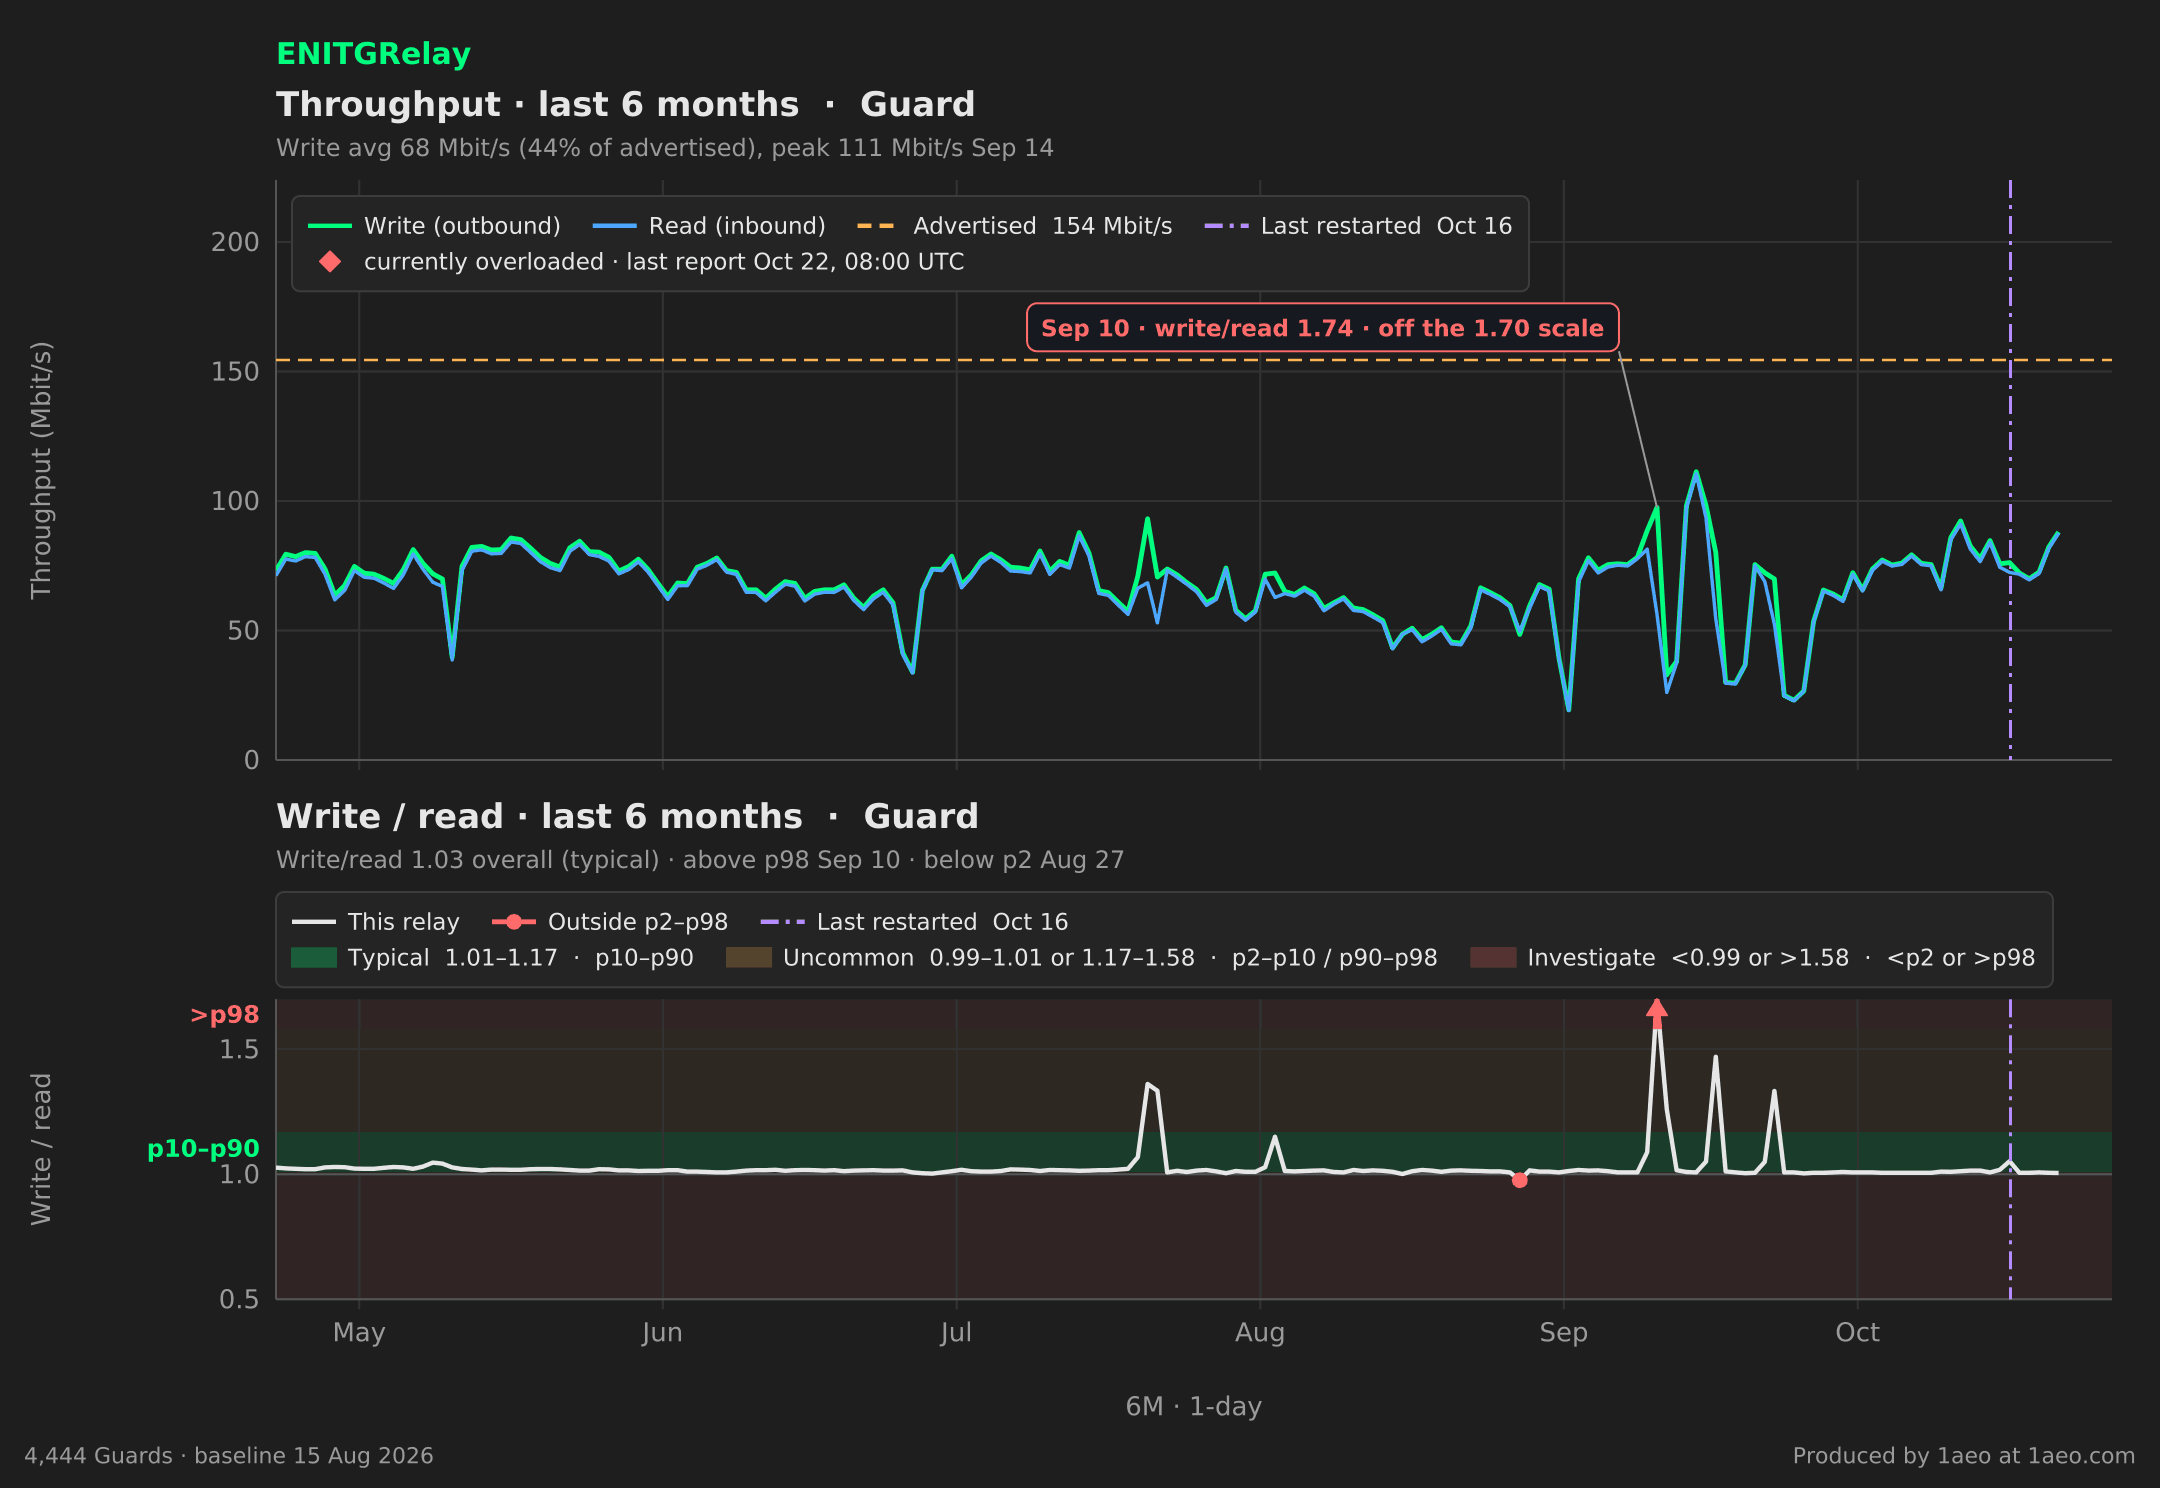
Task: Click the Write / read · last 6 months heading
Action: pyautogui.click(x=627, y=816)
